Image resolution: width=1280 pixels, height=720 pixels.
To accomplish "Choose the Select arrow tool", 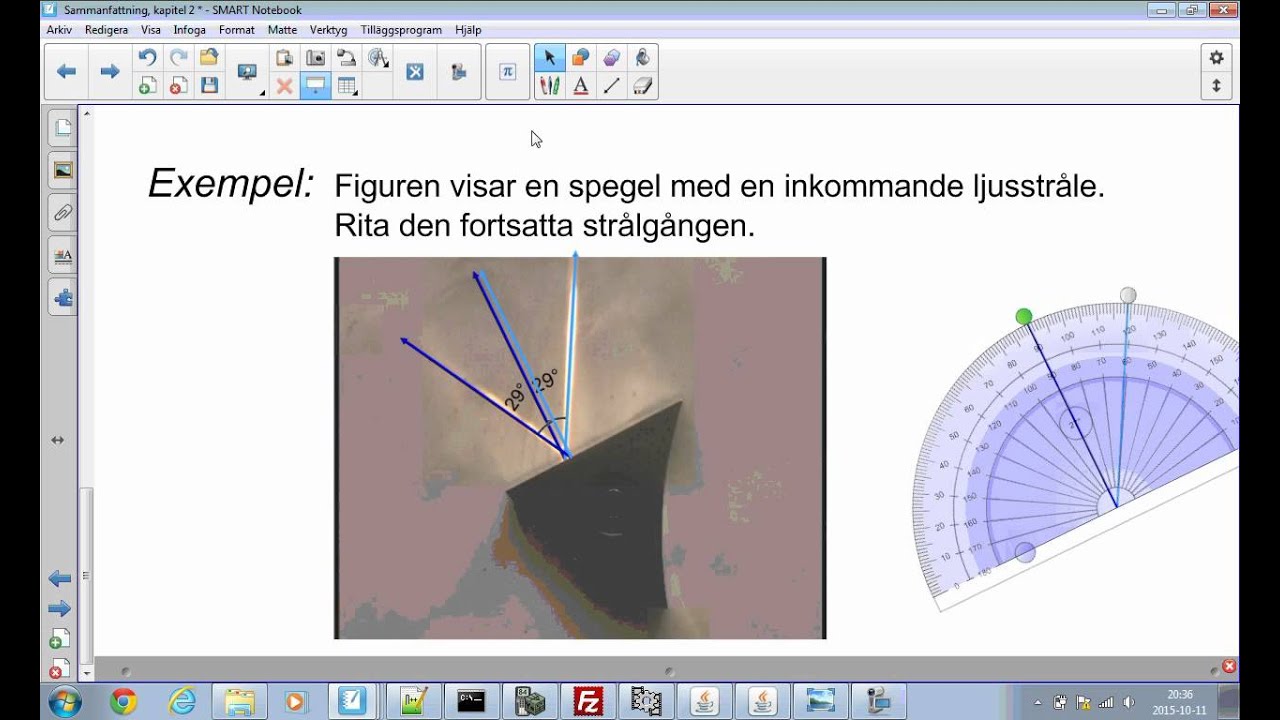I will pyautogui.click(x=549, y=57).
